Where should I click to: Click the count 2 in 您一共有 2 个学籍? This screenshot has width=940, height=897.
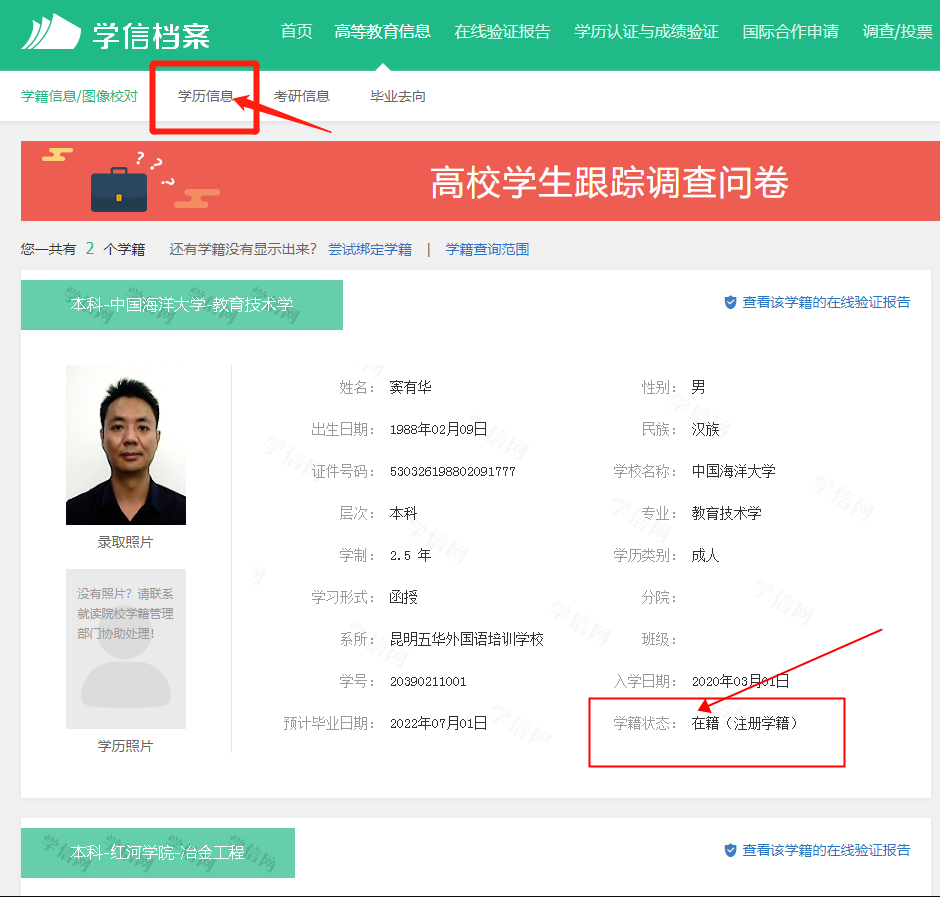tap(90, 248)
